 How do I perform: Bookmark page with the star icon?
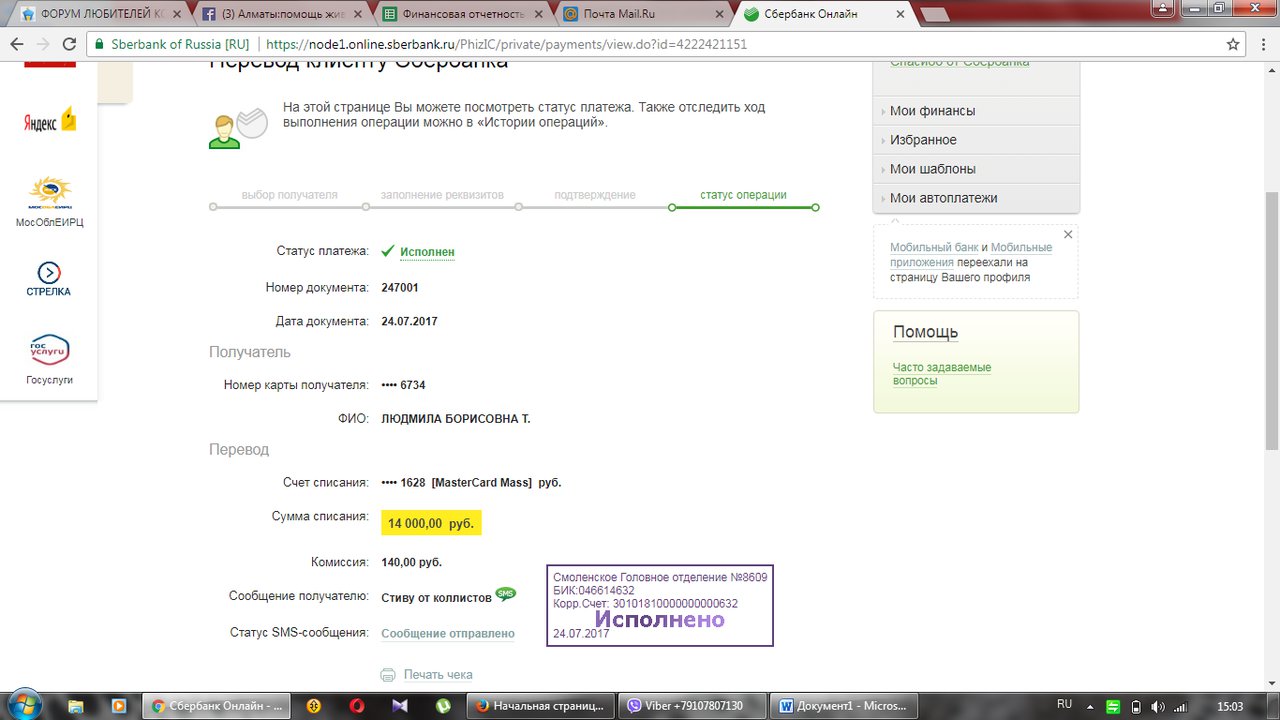[x=1233, y=44]
